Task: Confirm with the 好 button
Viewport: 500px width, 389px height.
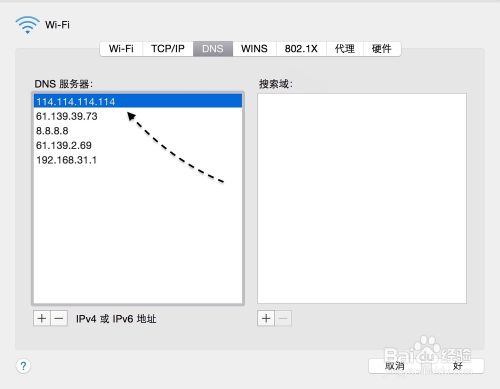Action: [458, 366]
